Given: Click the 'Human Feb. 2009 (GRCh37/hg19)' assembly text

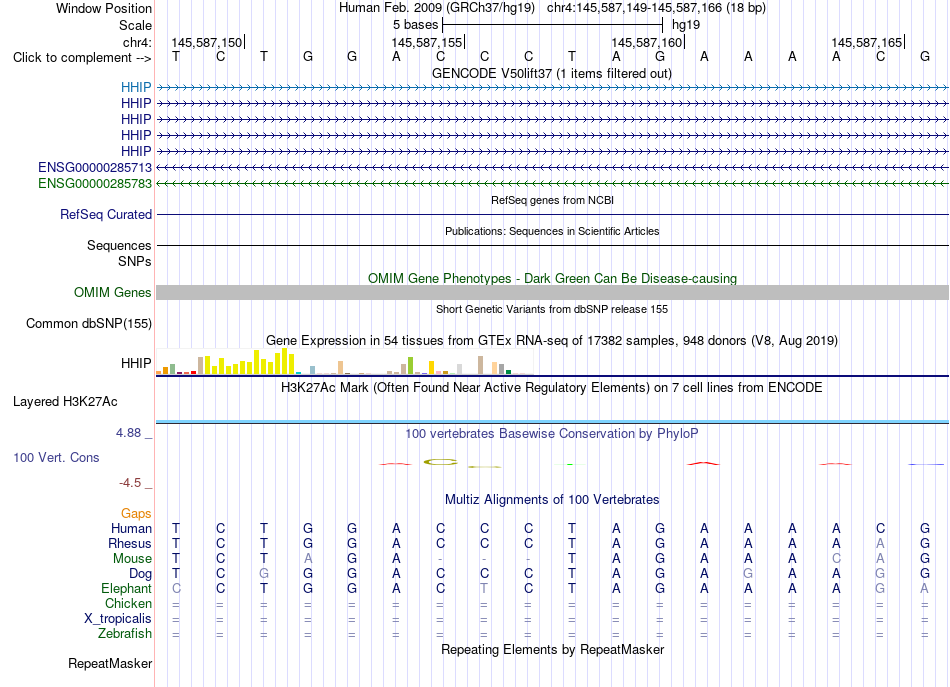Looking at the screenshot, I should pos(437,8).
